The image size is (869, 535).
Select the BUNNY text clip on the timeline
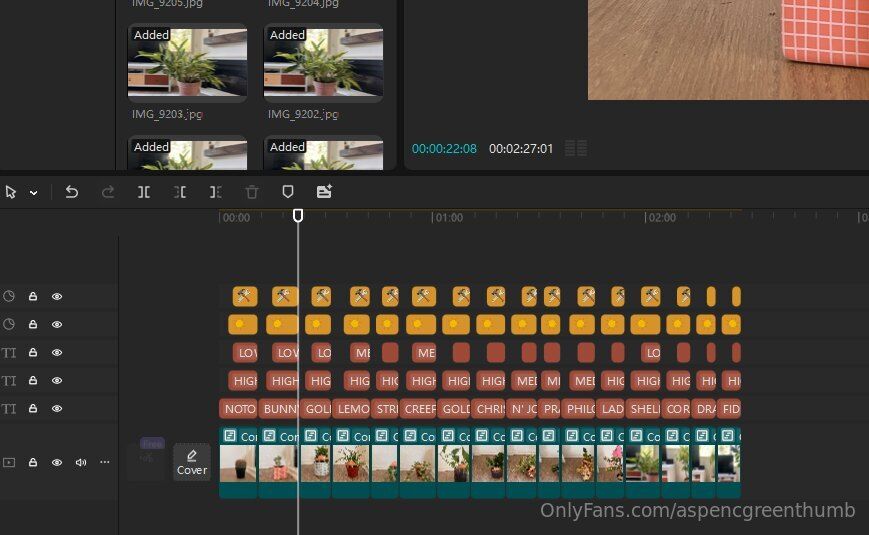click(279, 409)
